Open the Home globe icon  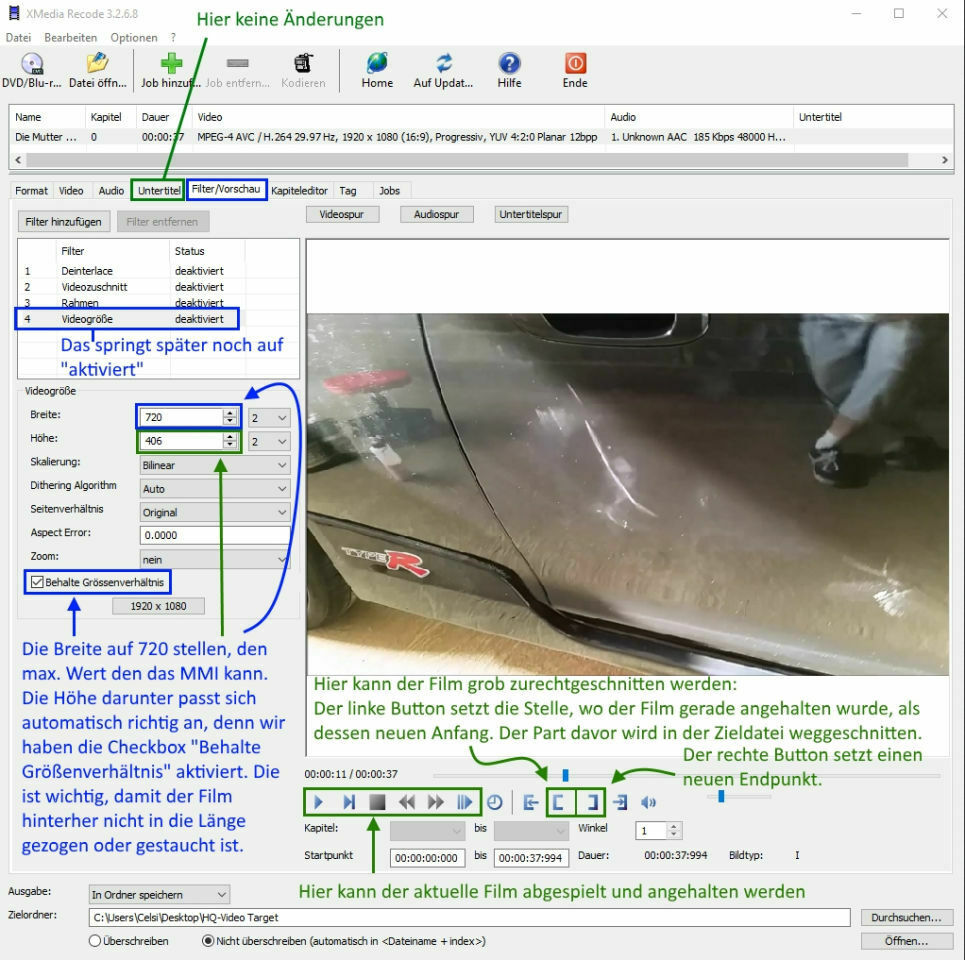[x=377, y=63]
